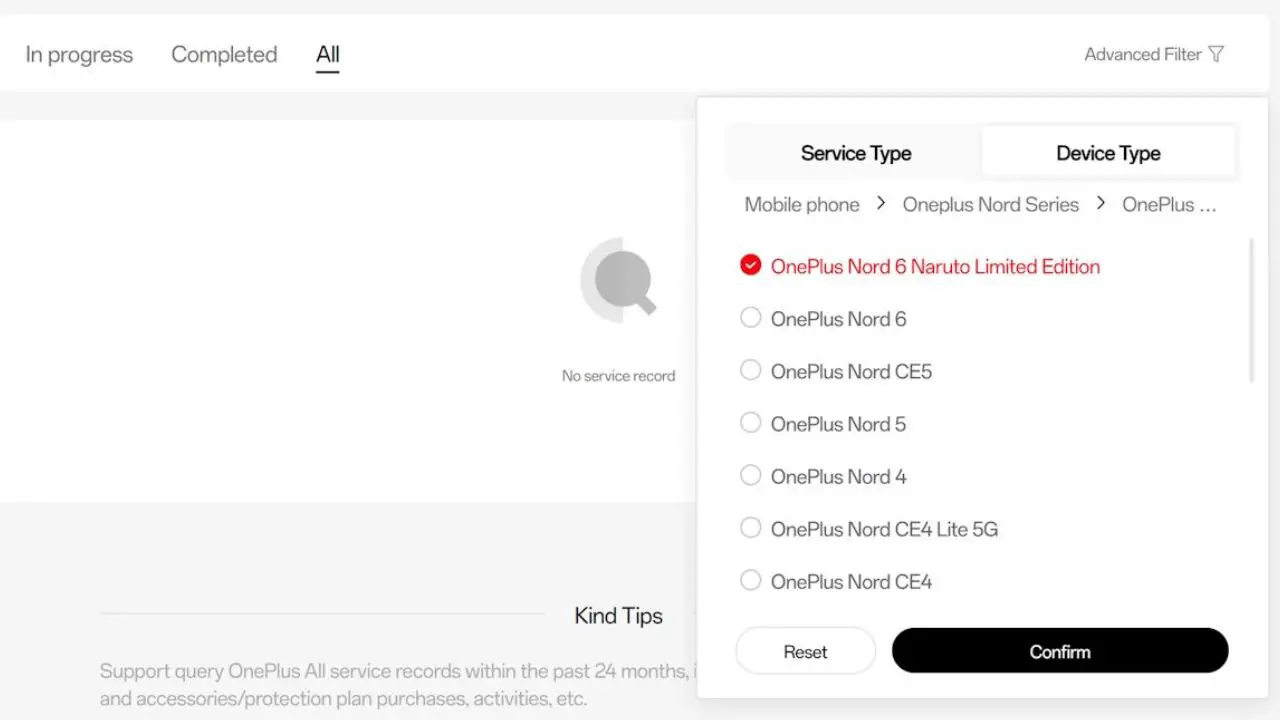Confirm the selected device filter
The image size is (1280, 720).
click(x=1059, y=651)
